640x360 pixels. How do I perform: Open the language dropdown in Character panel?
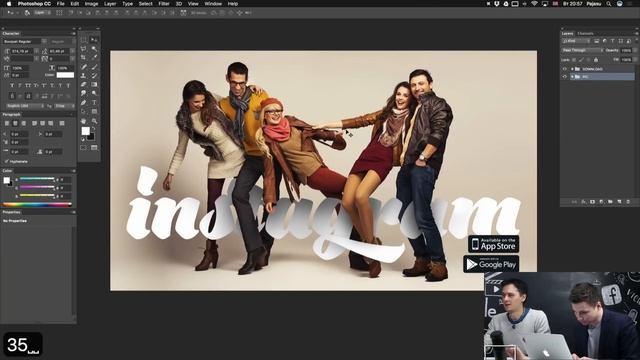coord(25,106)
